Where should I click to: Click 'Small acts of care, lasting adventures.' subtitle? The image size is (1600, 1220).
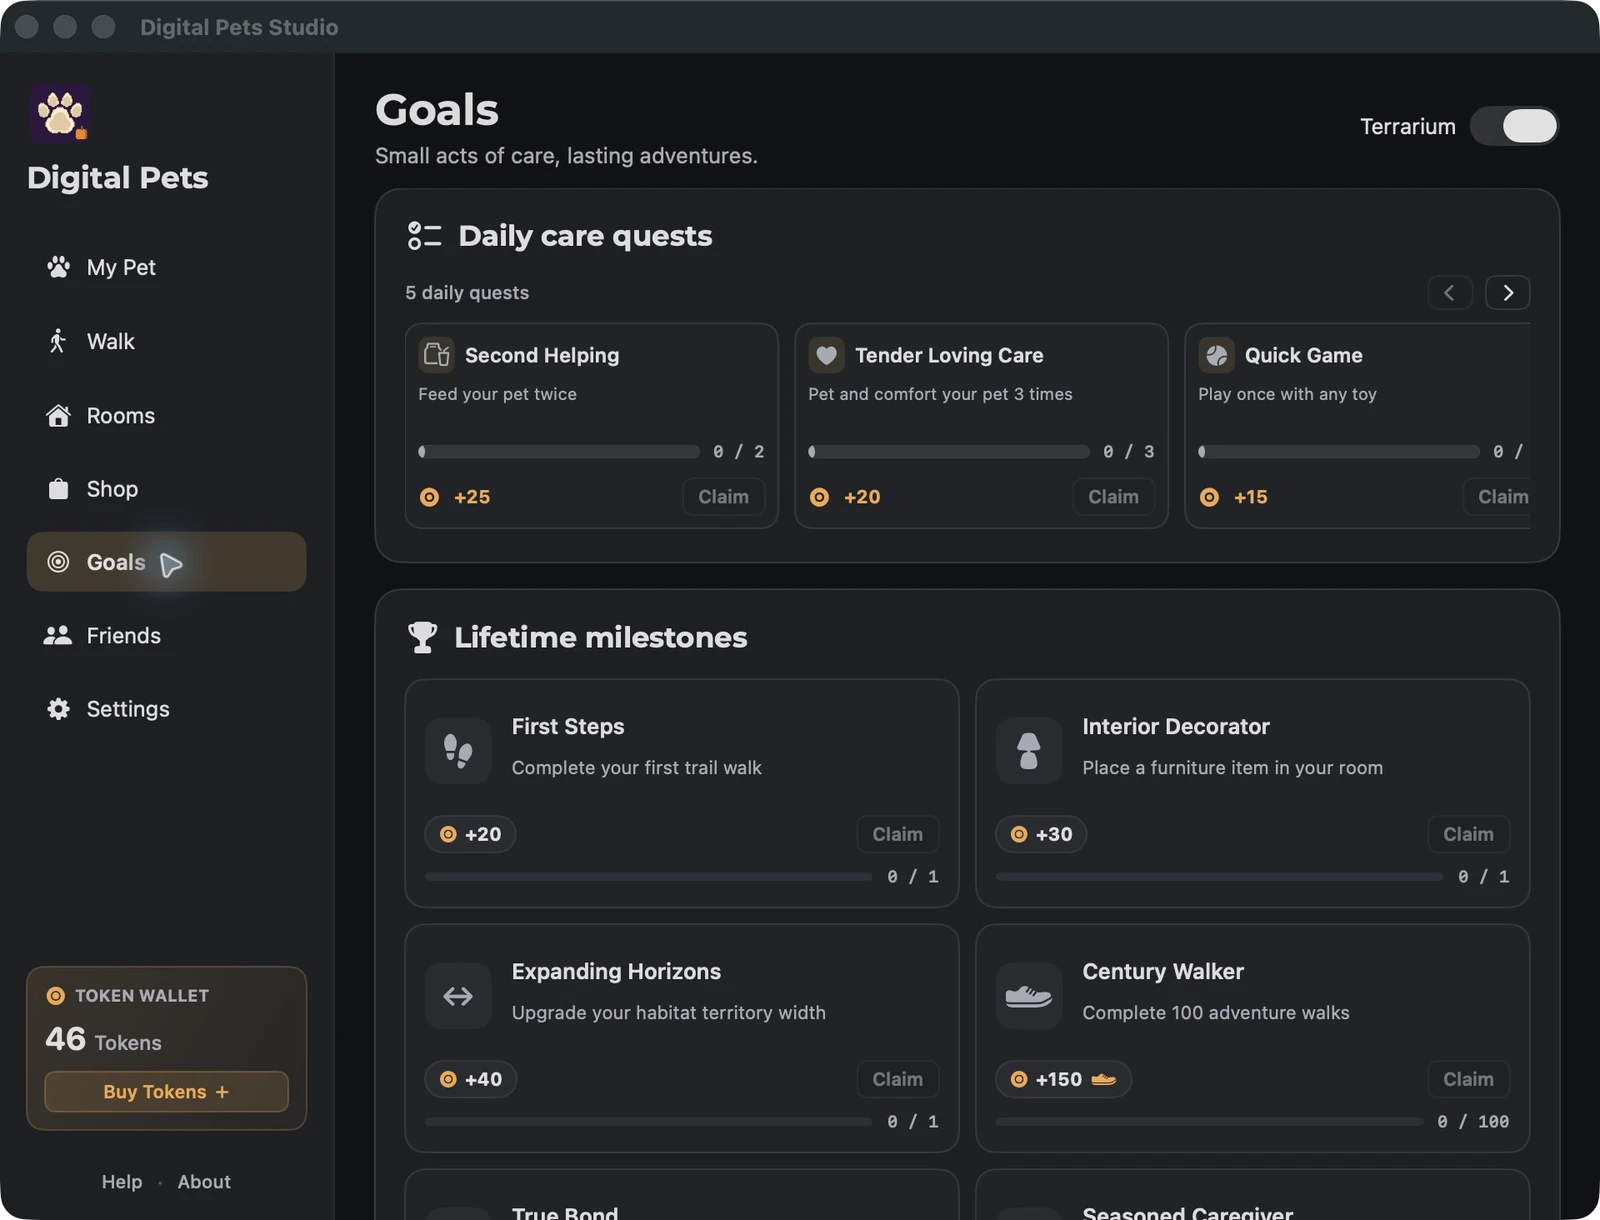coord(566,156)
